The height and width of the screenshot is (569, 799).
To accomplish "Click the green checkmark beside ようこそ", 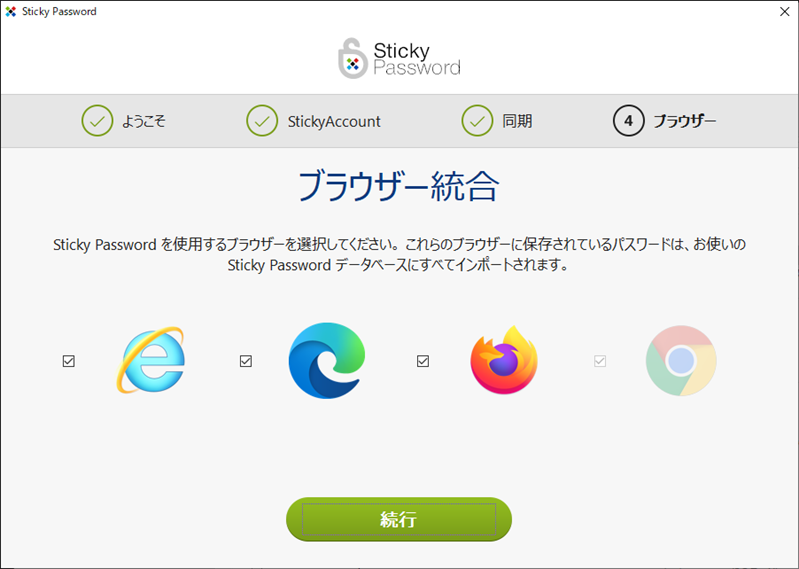I will (97, 121).
